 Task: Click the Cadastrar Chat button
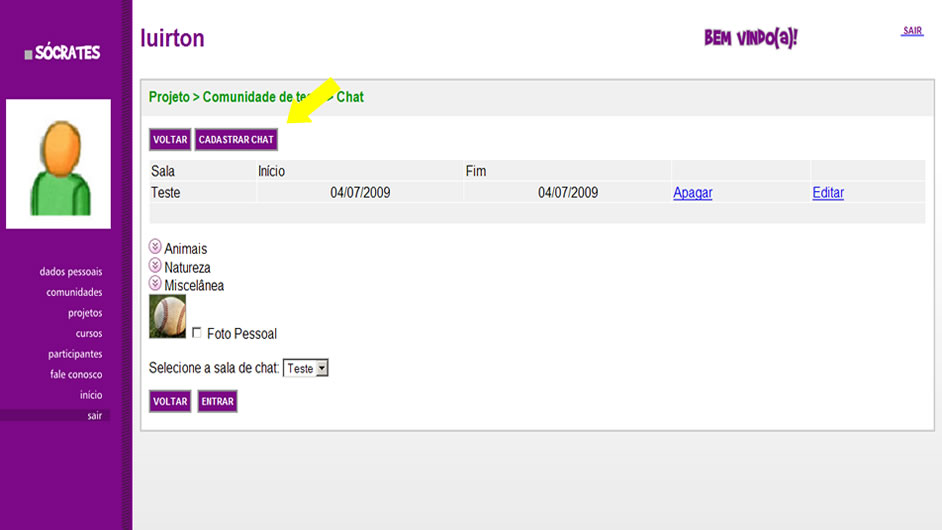[236, 140]
